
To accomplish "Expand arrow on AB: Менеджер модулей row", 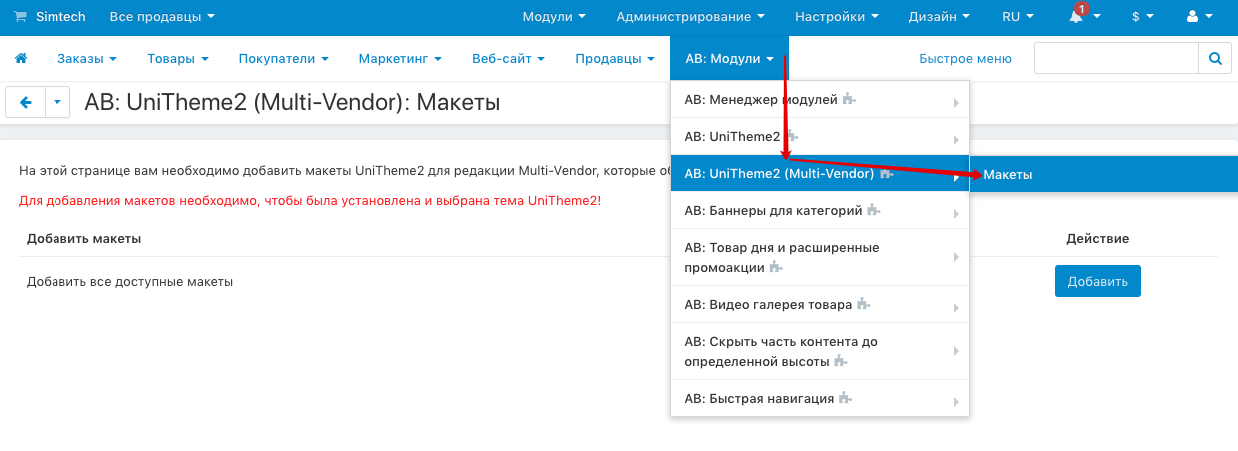I will (x=956, y=102).
